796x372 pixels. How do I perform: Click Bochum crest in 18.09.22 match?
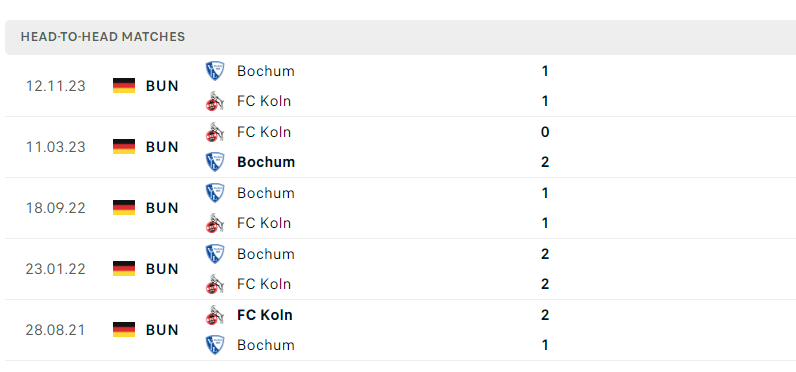coord(215,193)
